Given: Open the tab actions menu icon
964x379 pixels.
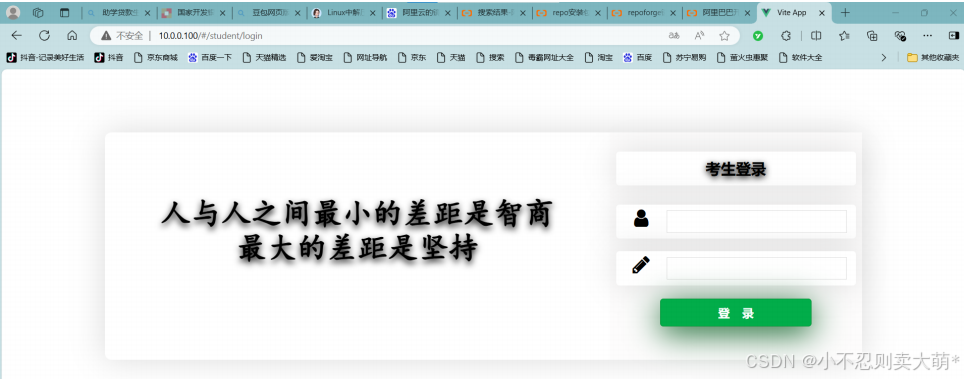Looking at the screenshot, I should (65, 12).
